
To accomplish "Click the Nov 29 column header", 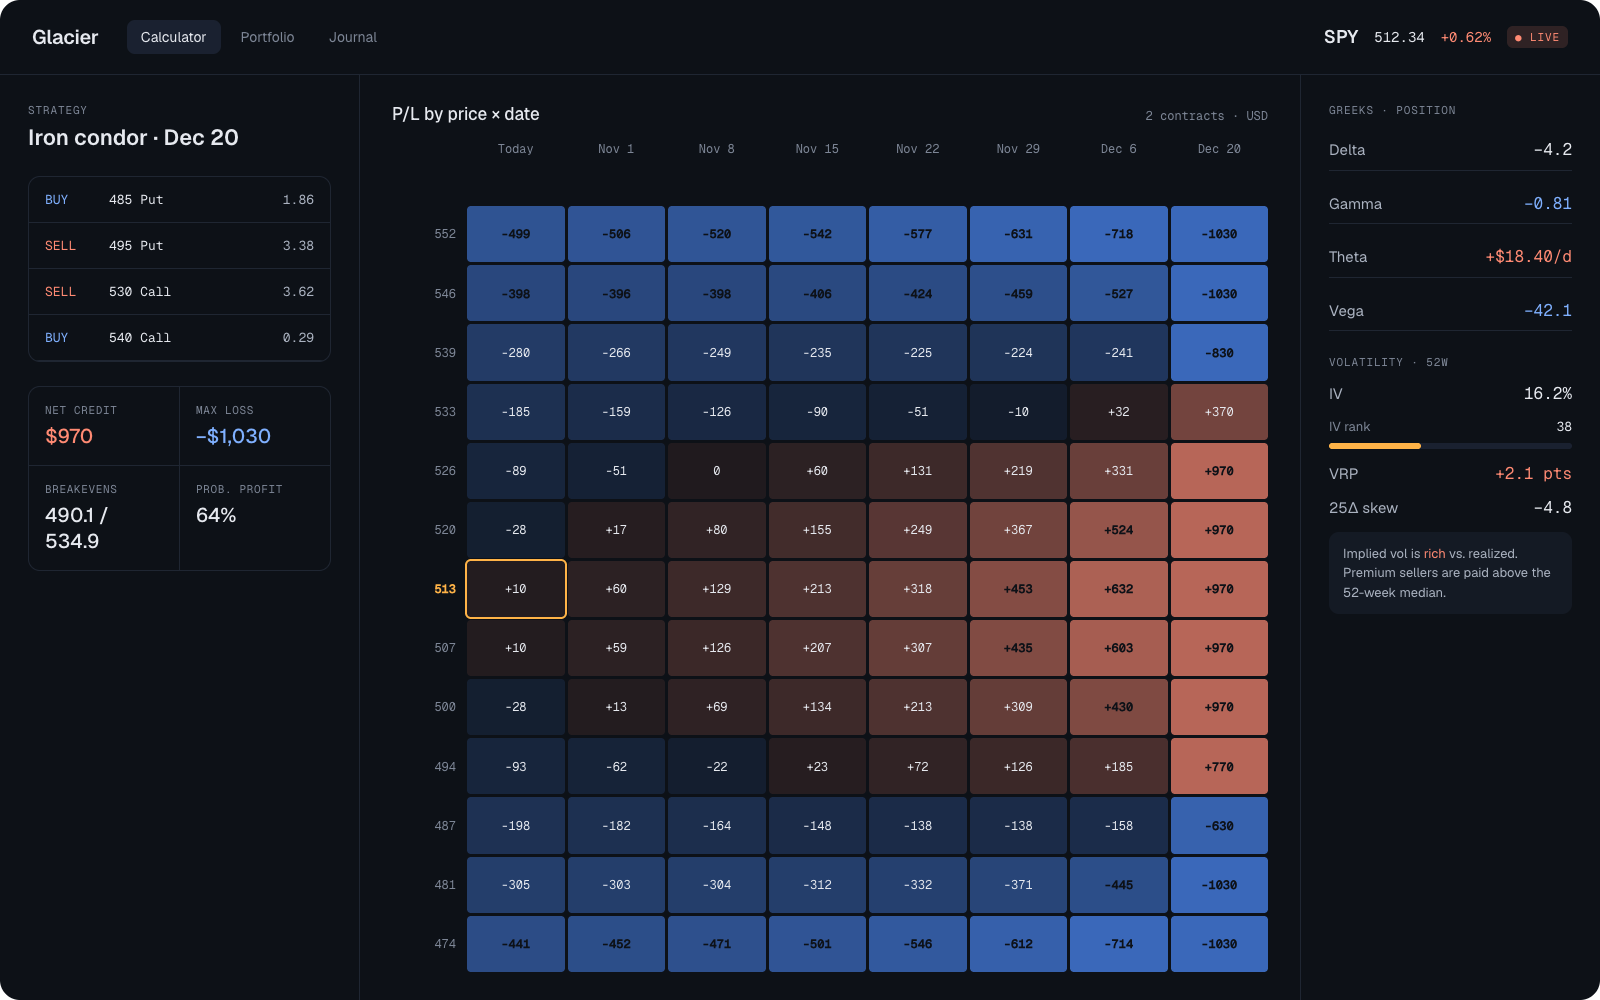I will [x=1018, y=149].
